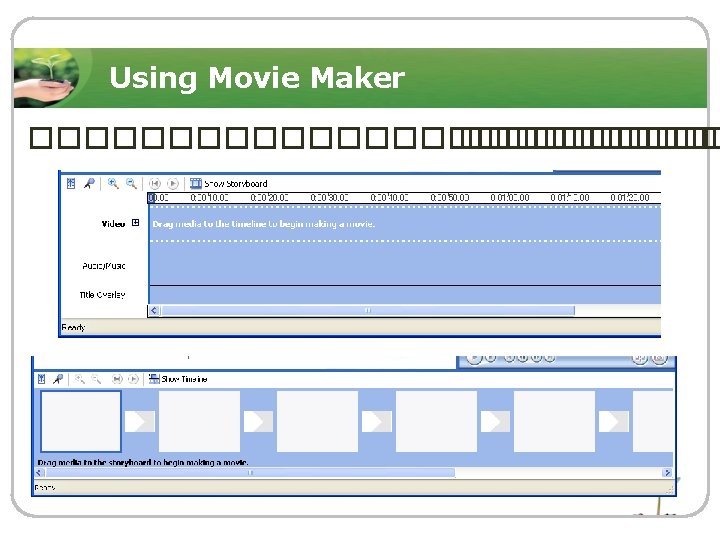Select the fifth storyboard clip cell
Image resolution: width=720 pixels, height=540 pixels.
click(x=554, y=422)
